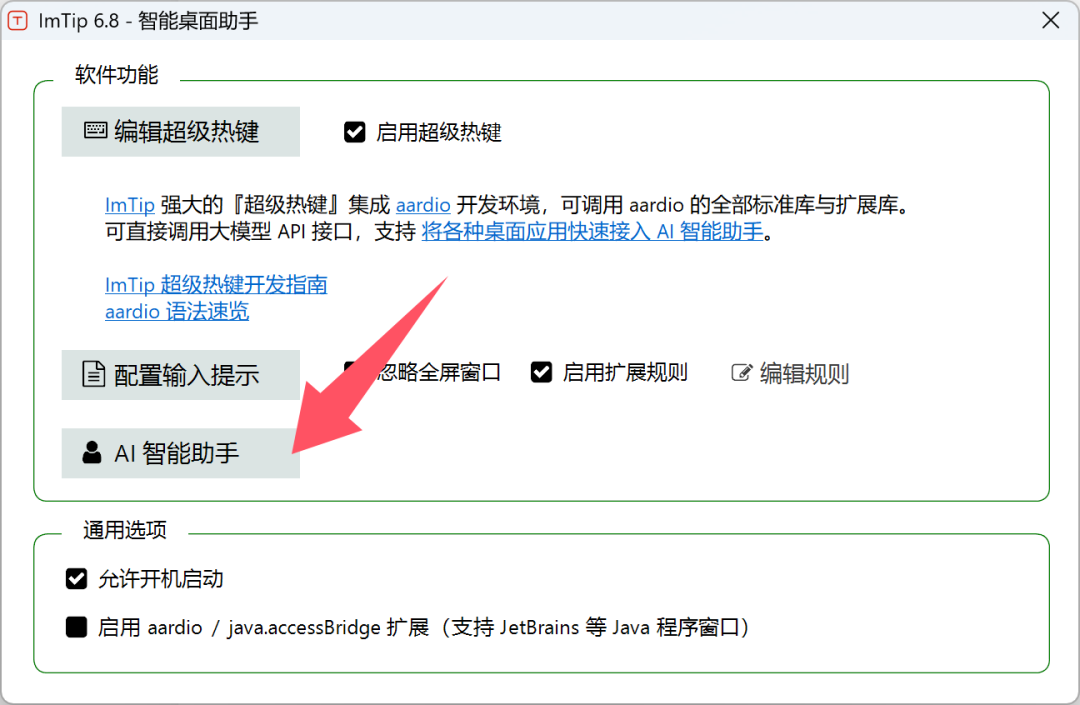Click the 通用选项 group label

pyautogui.click(x=125, y=530)
